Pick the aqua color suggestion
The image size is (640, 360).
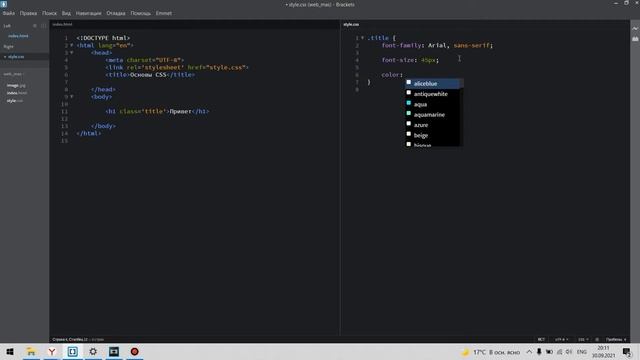[433, 104]
